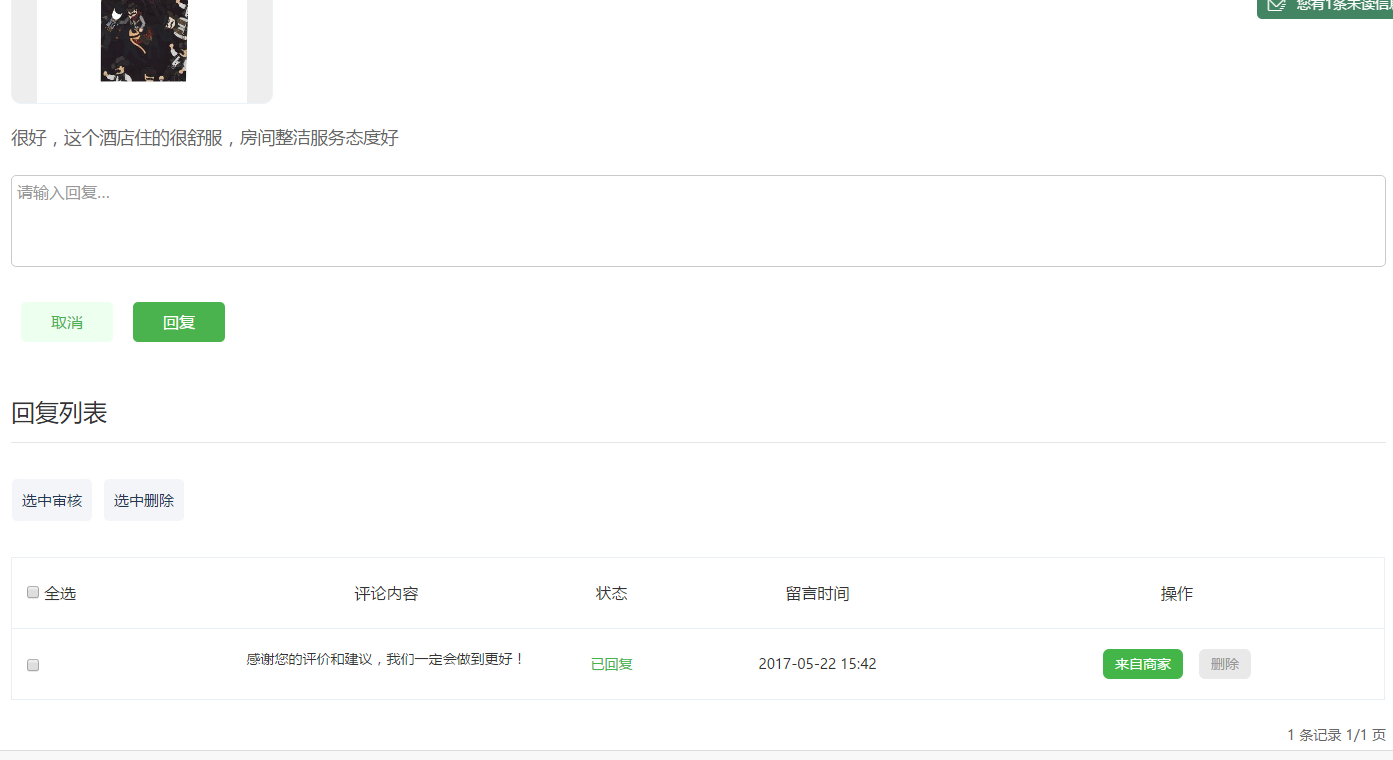Image resolution: width=1393 pixels, height=760 pixels.
Task: Click the 来自商家 green tag button
Action: (1142, 664)
